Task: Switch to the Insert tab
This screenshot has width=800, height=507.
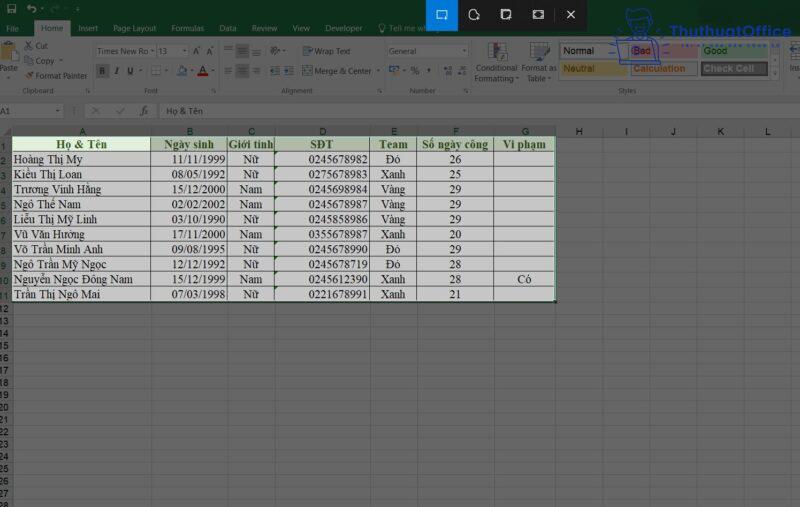Action: (88, 28)
